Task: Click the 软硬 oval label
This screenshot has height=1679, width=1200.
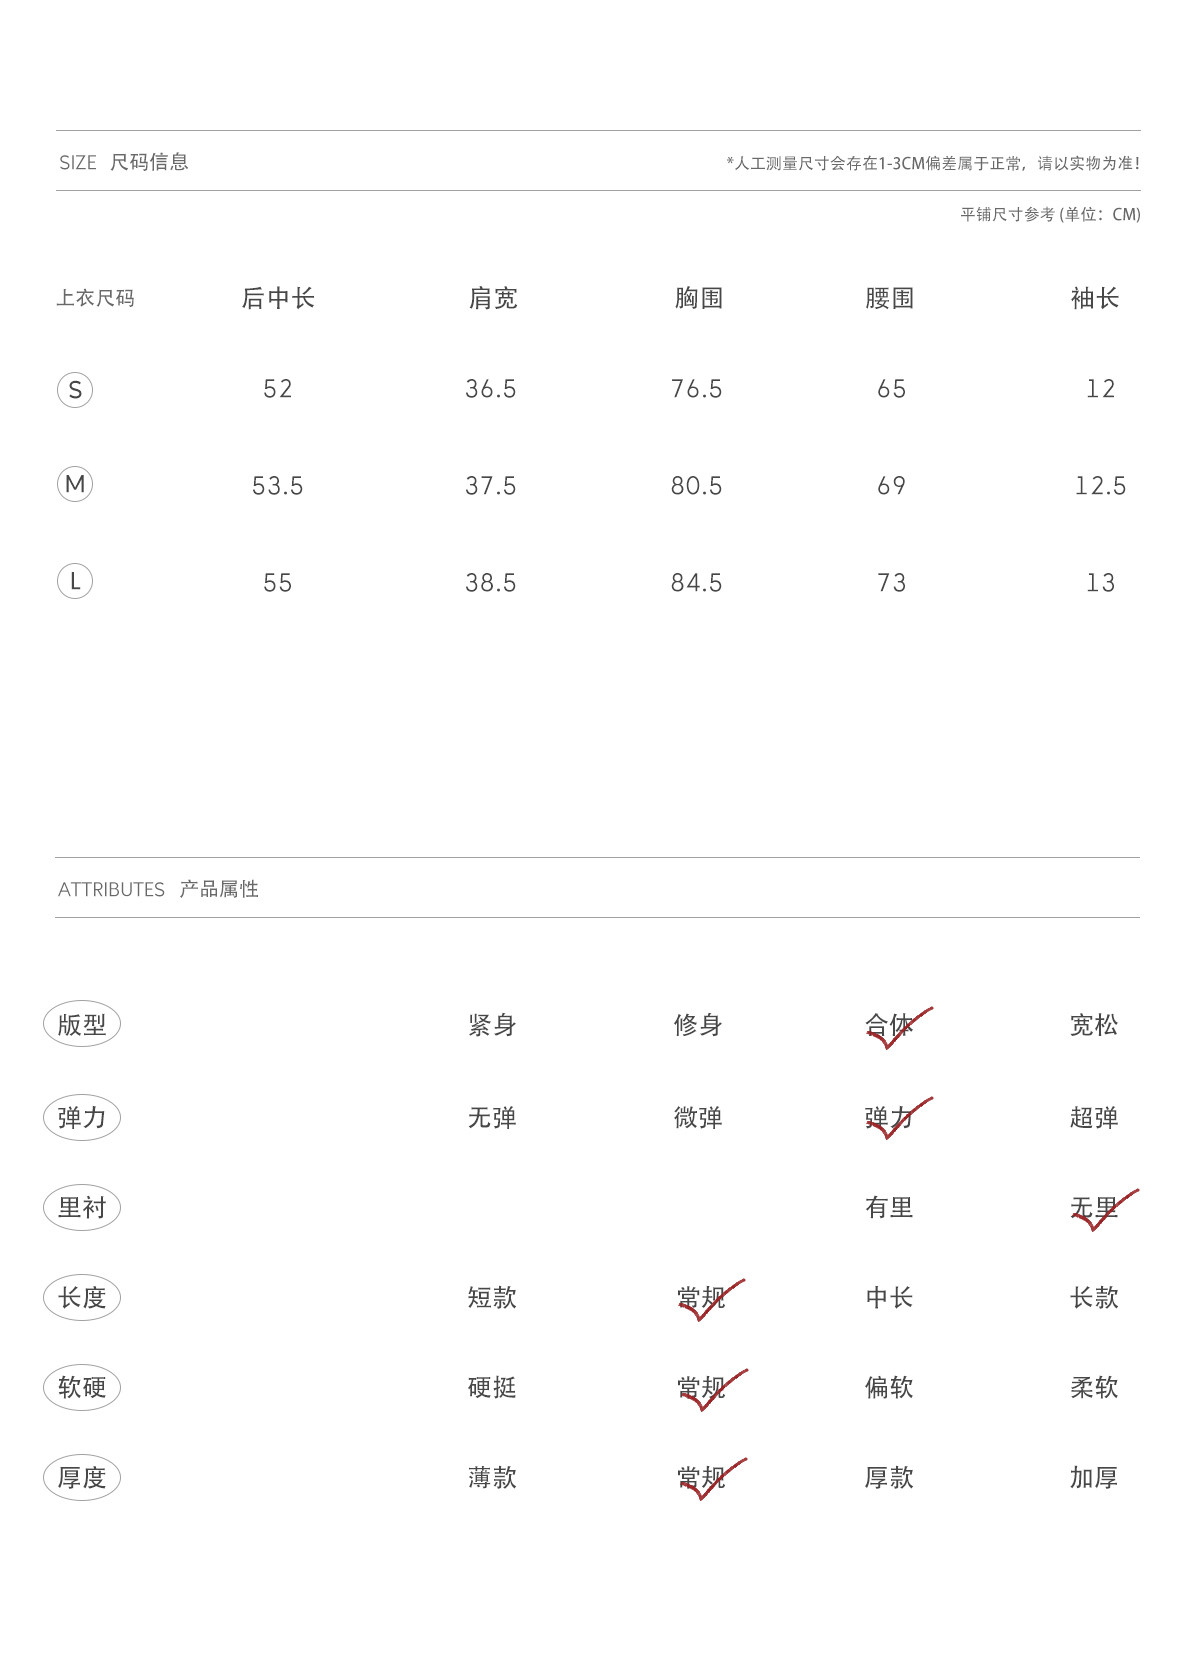Action: click(82, 1387)
